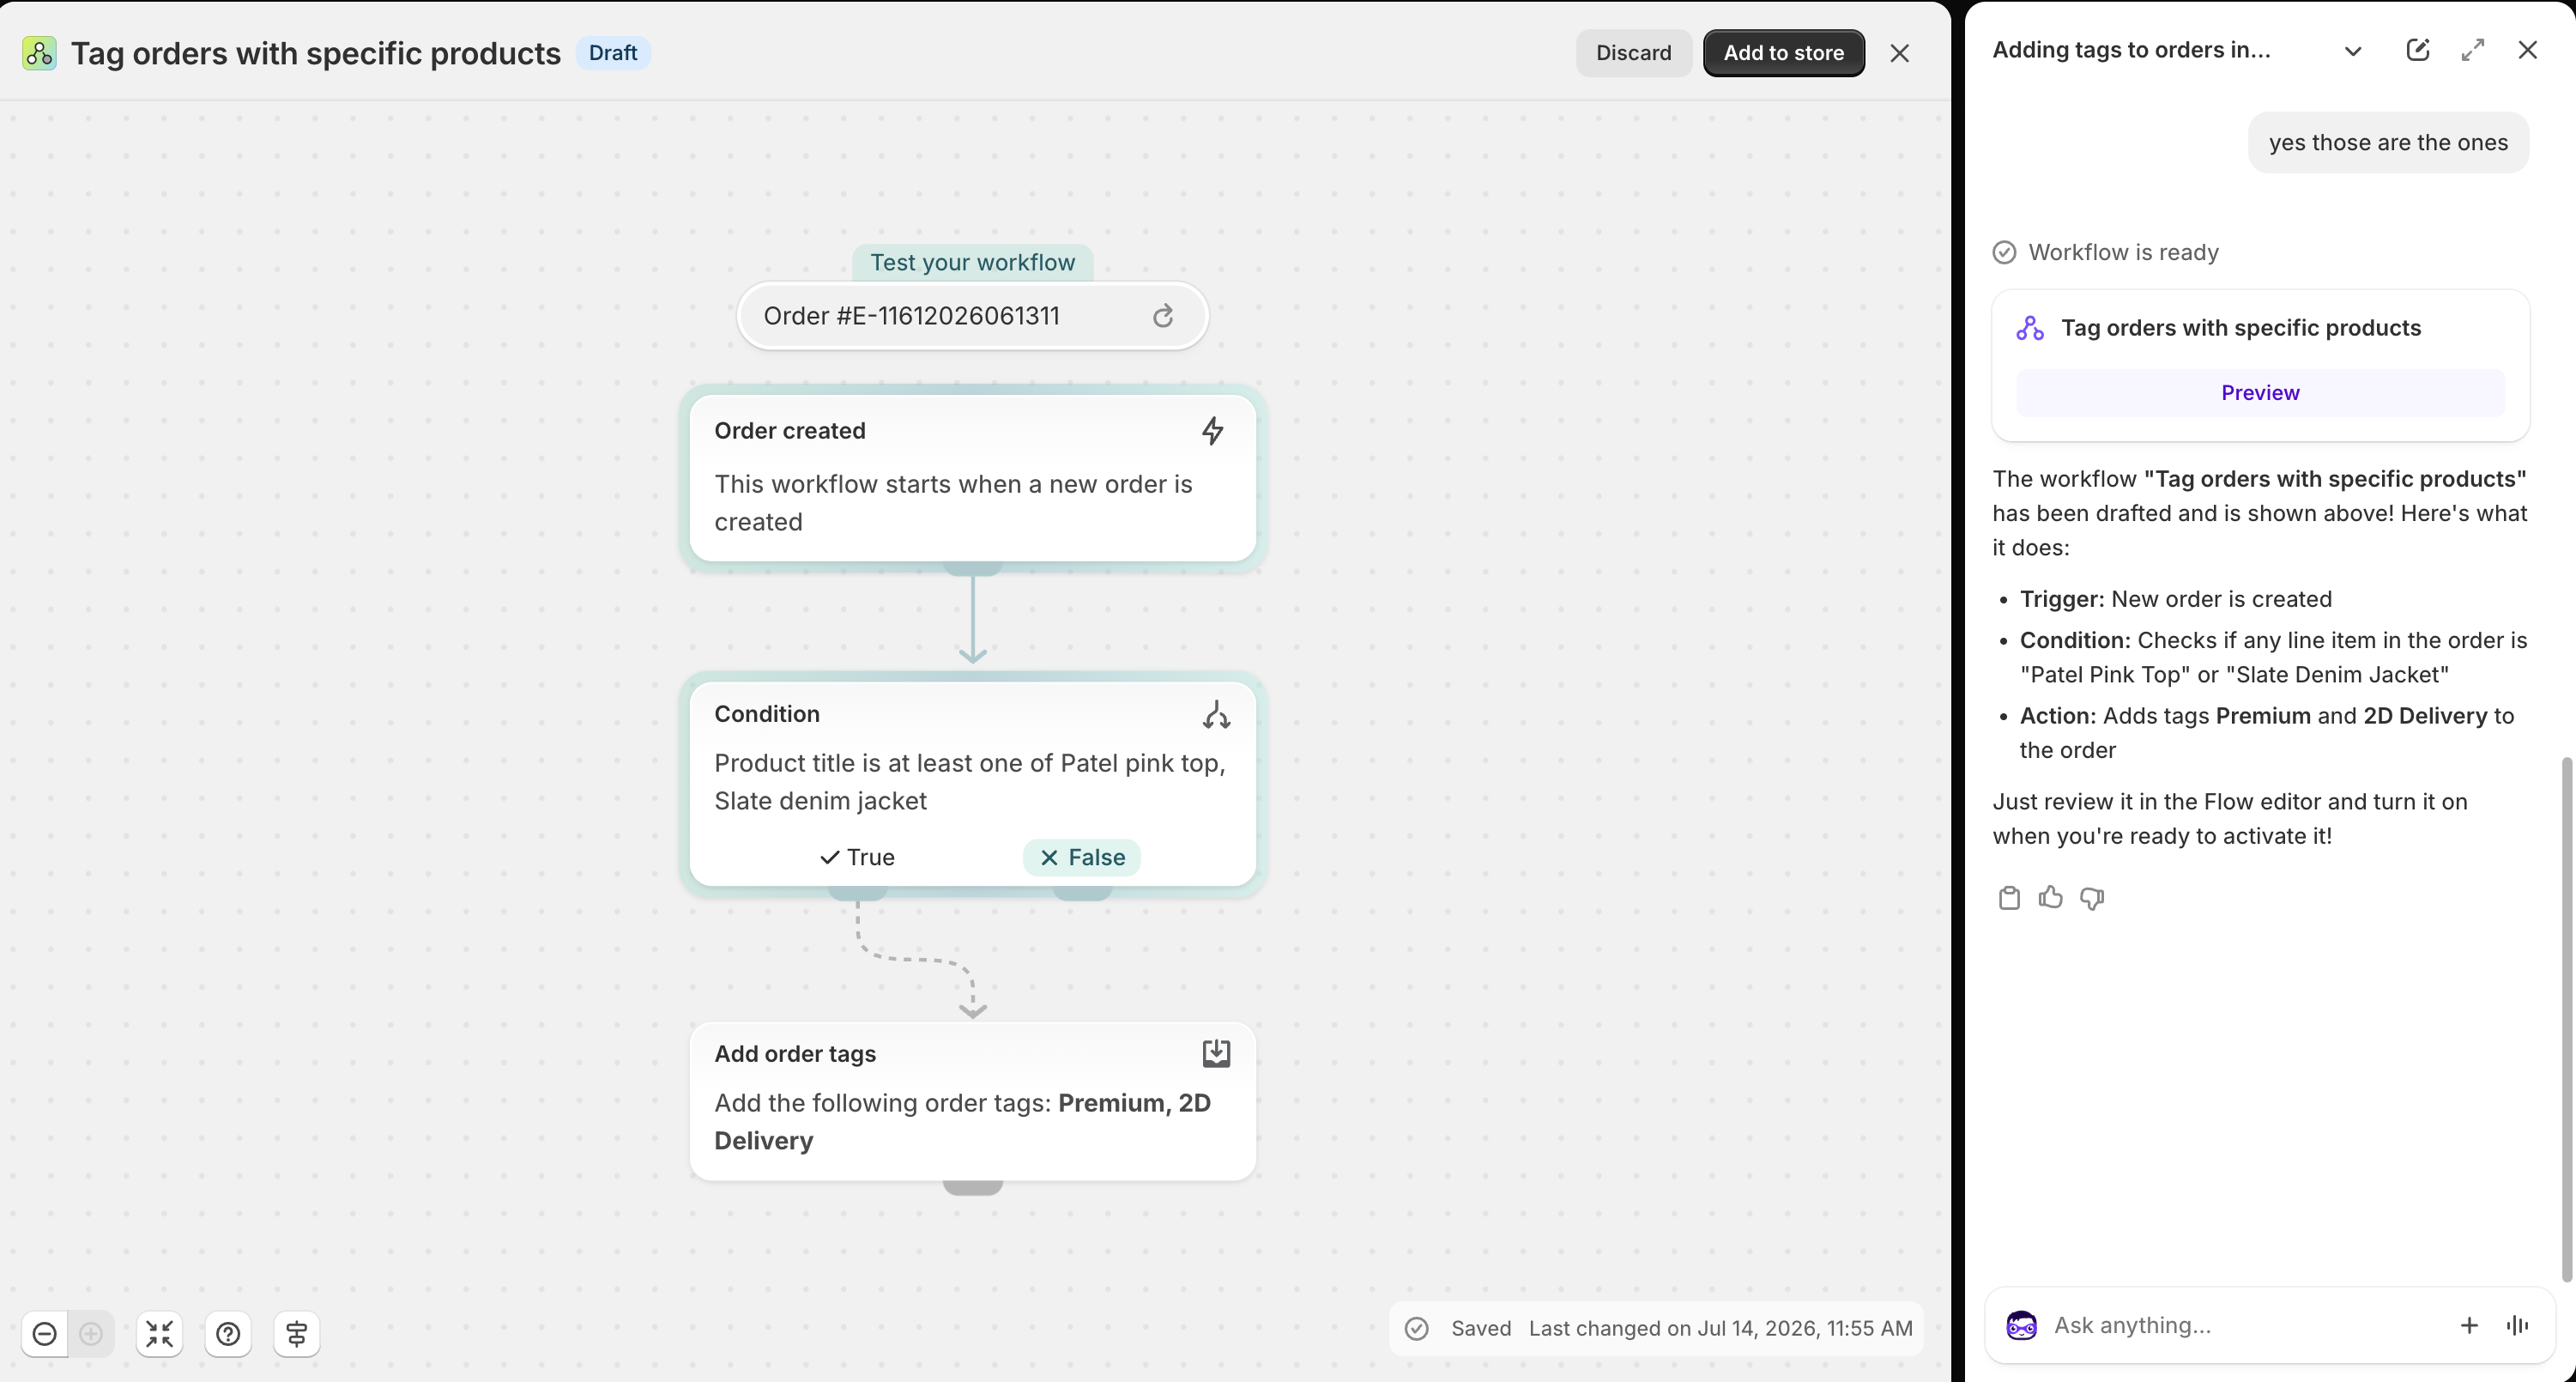This screenshot has height=1382, width=2576.
Task: Refresh the test order
Action: (x=1162, y=316)
